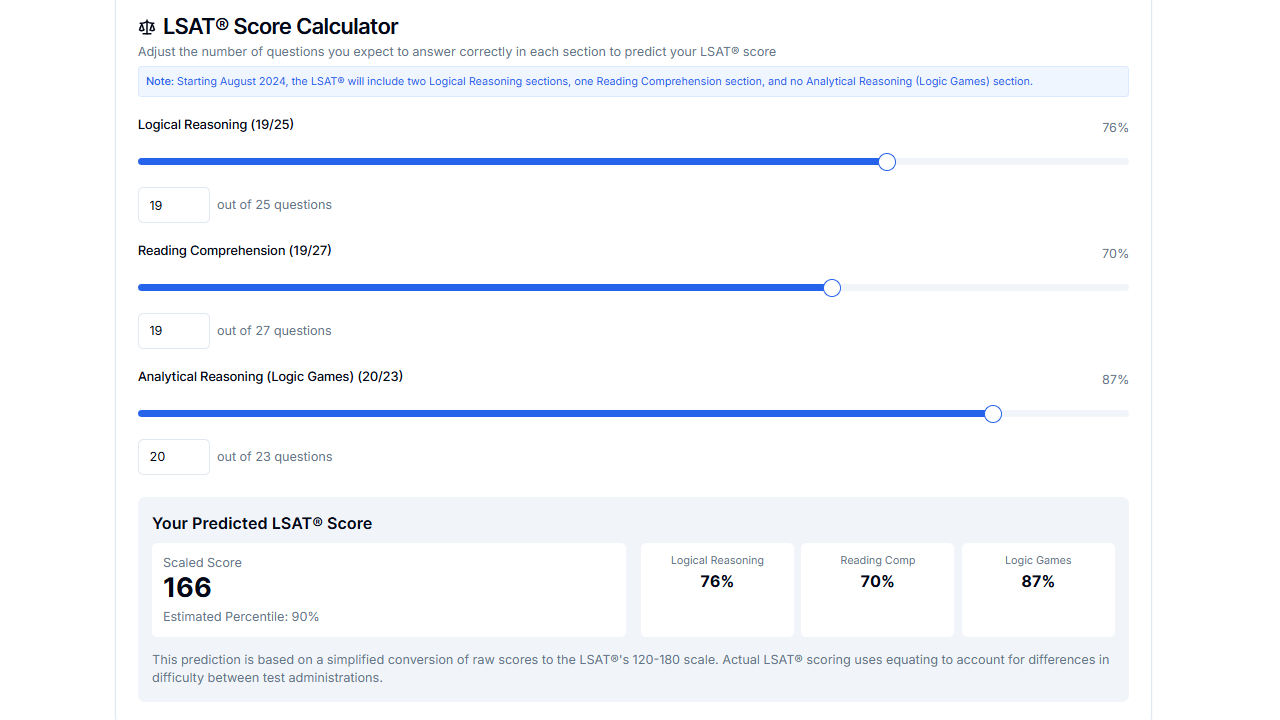Click the August 2024 format change note banner
The image size is (1280, 720).
(633, 81)
